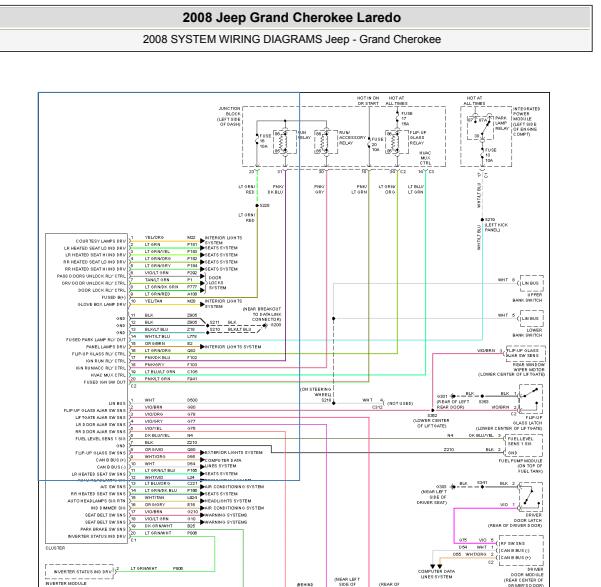This screenshot has width=601, height=587.
Task: Select the "LR HEATED SEAT LO IND DRV" label
Action: tap(95, 248)
